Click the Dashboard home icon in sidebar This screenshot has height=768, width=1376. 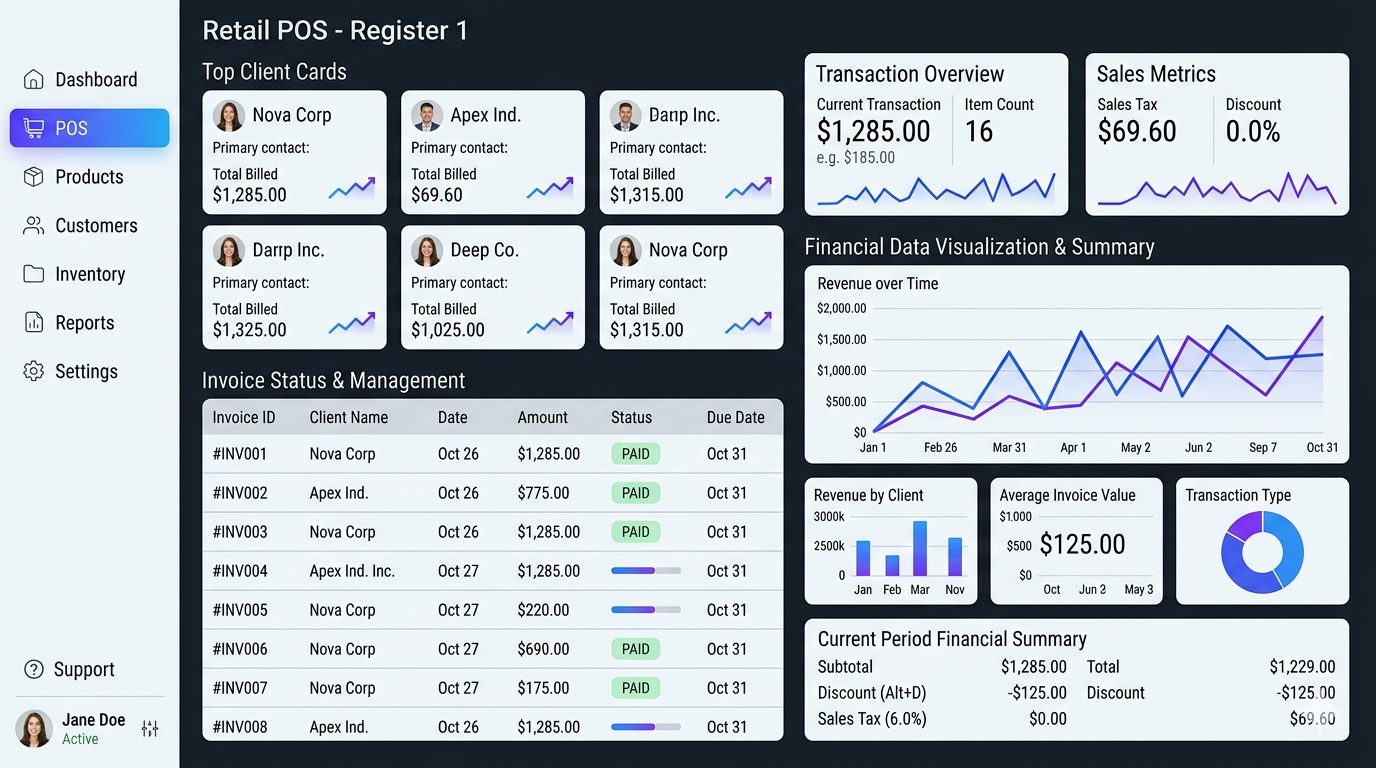(34, 80)
